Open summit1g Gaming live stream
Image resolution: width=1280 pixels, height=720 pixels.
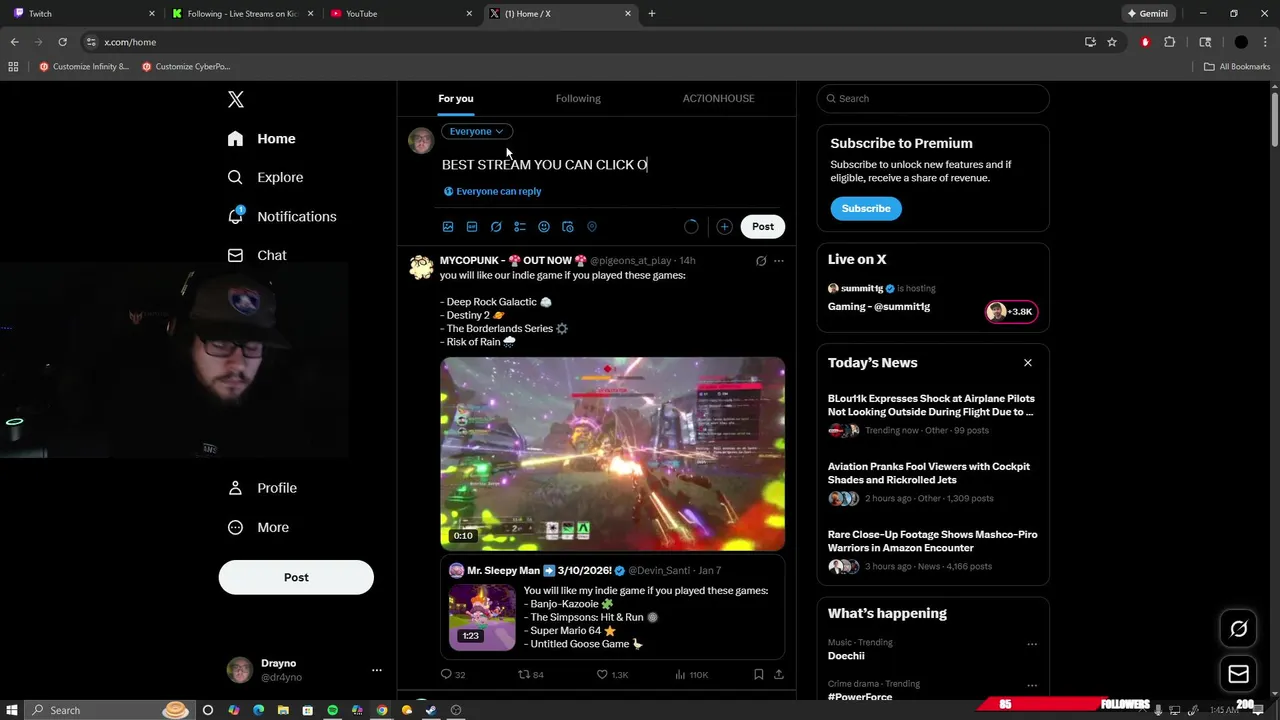coord(933,298)
